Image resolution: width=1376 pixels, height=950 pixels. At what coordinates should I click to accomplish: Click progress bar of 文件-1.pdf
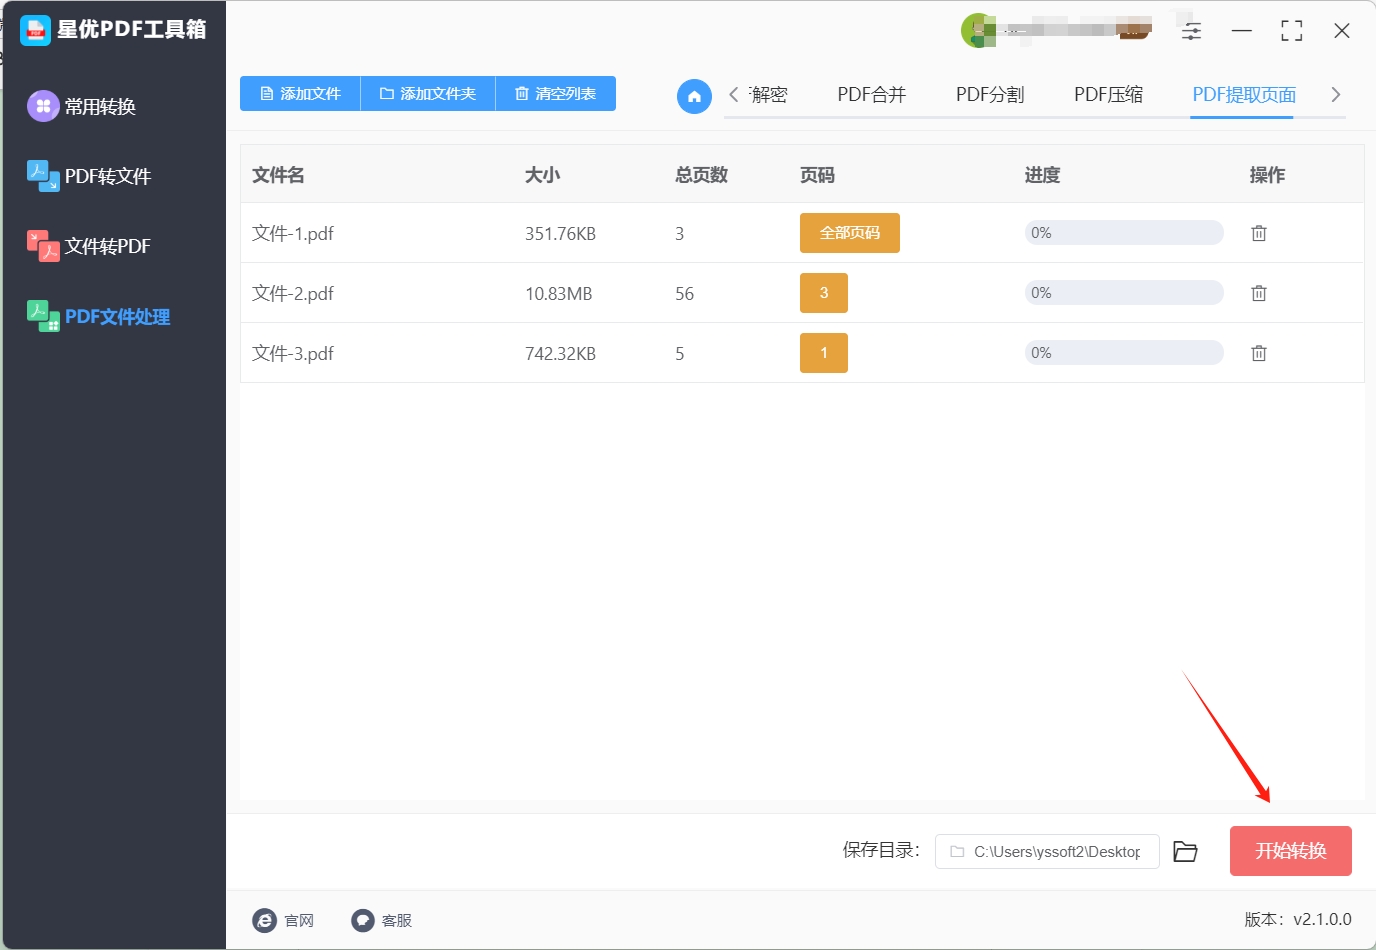[1124, 233]
